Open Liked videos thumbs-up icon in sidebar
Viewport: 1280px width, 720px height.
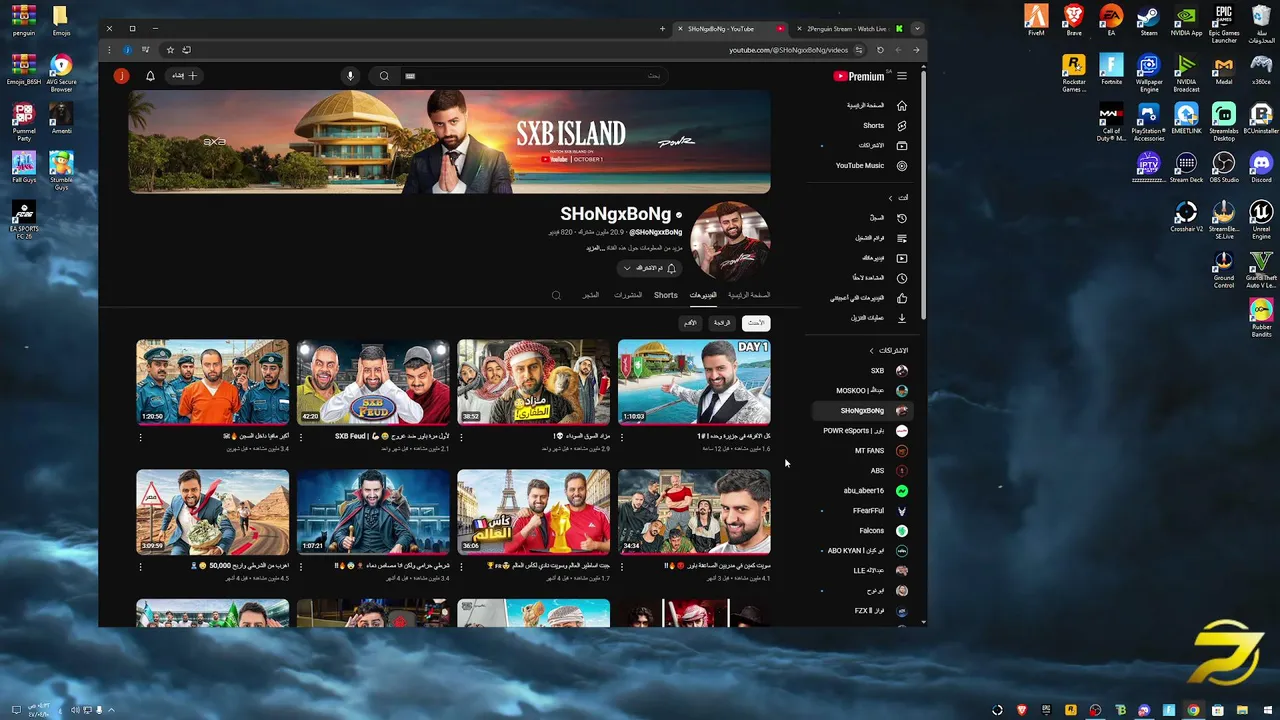902,298
